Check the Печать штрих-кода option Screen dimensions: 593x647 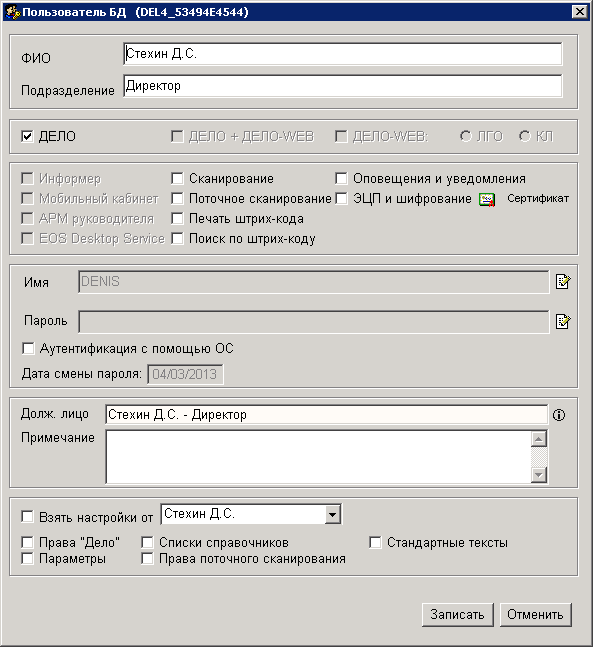(177, 218)
